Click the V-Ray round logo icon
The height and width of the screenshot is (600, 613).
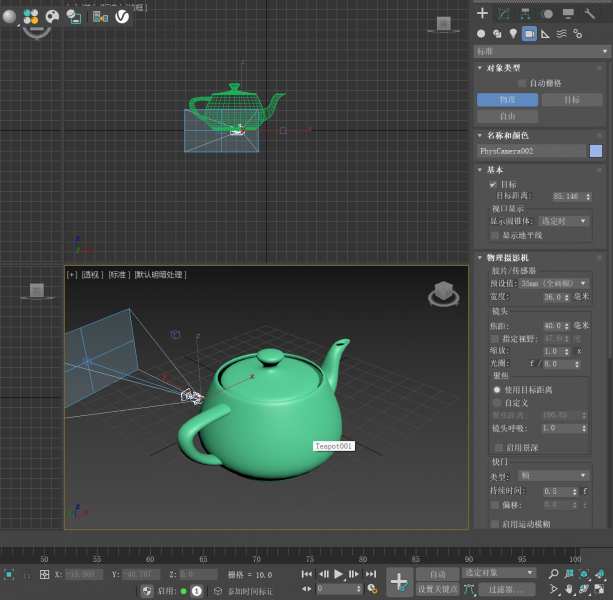(122, 16)
